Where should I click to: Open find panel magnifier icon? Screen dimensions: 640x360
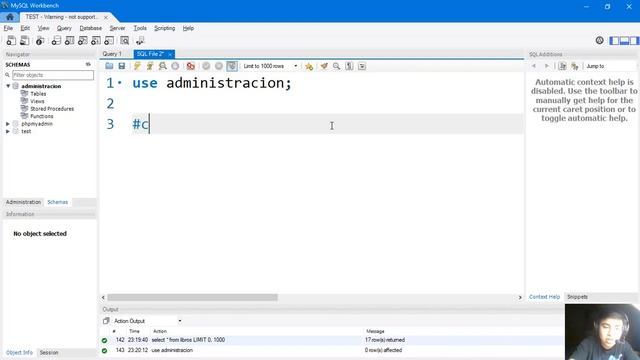[x=336, y=66]
